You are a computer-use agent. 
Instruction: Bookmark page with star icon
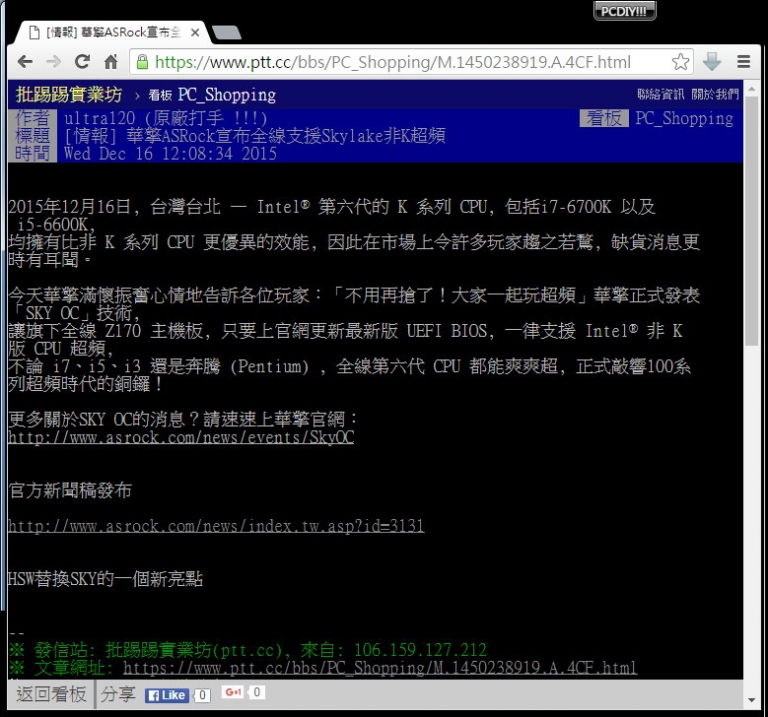680,62
